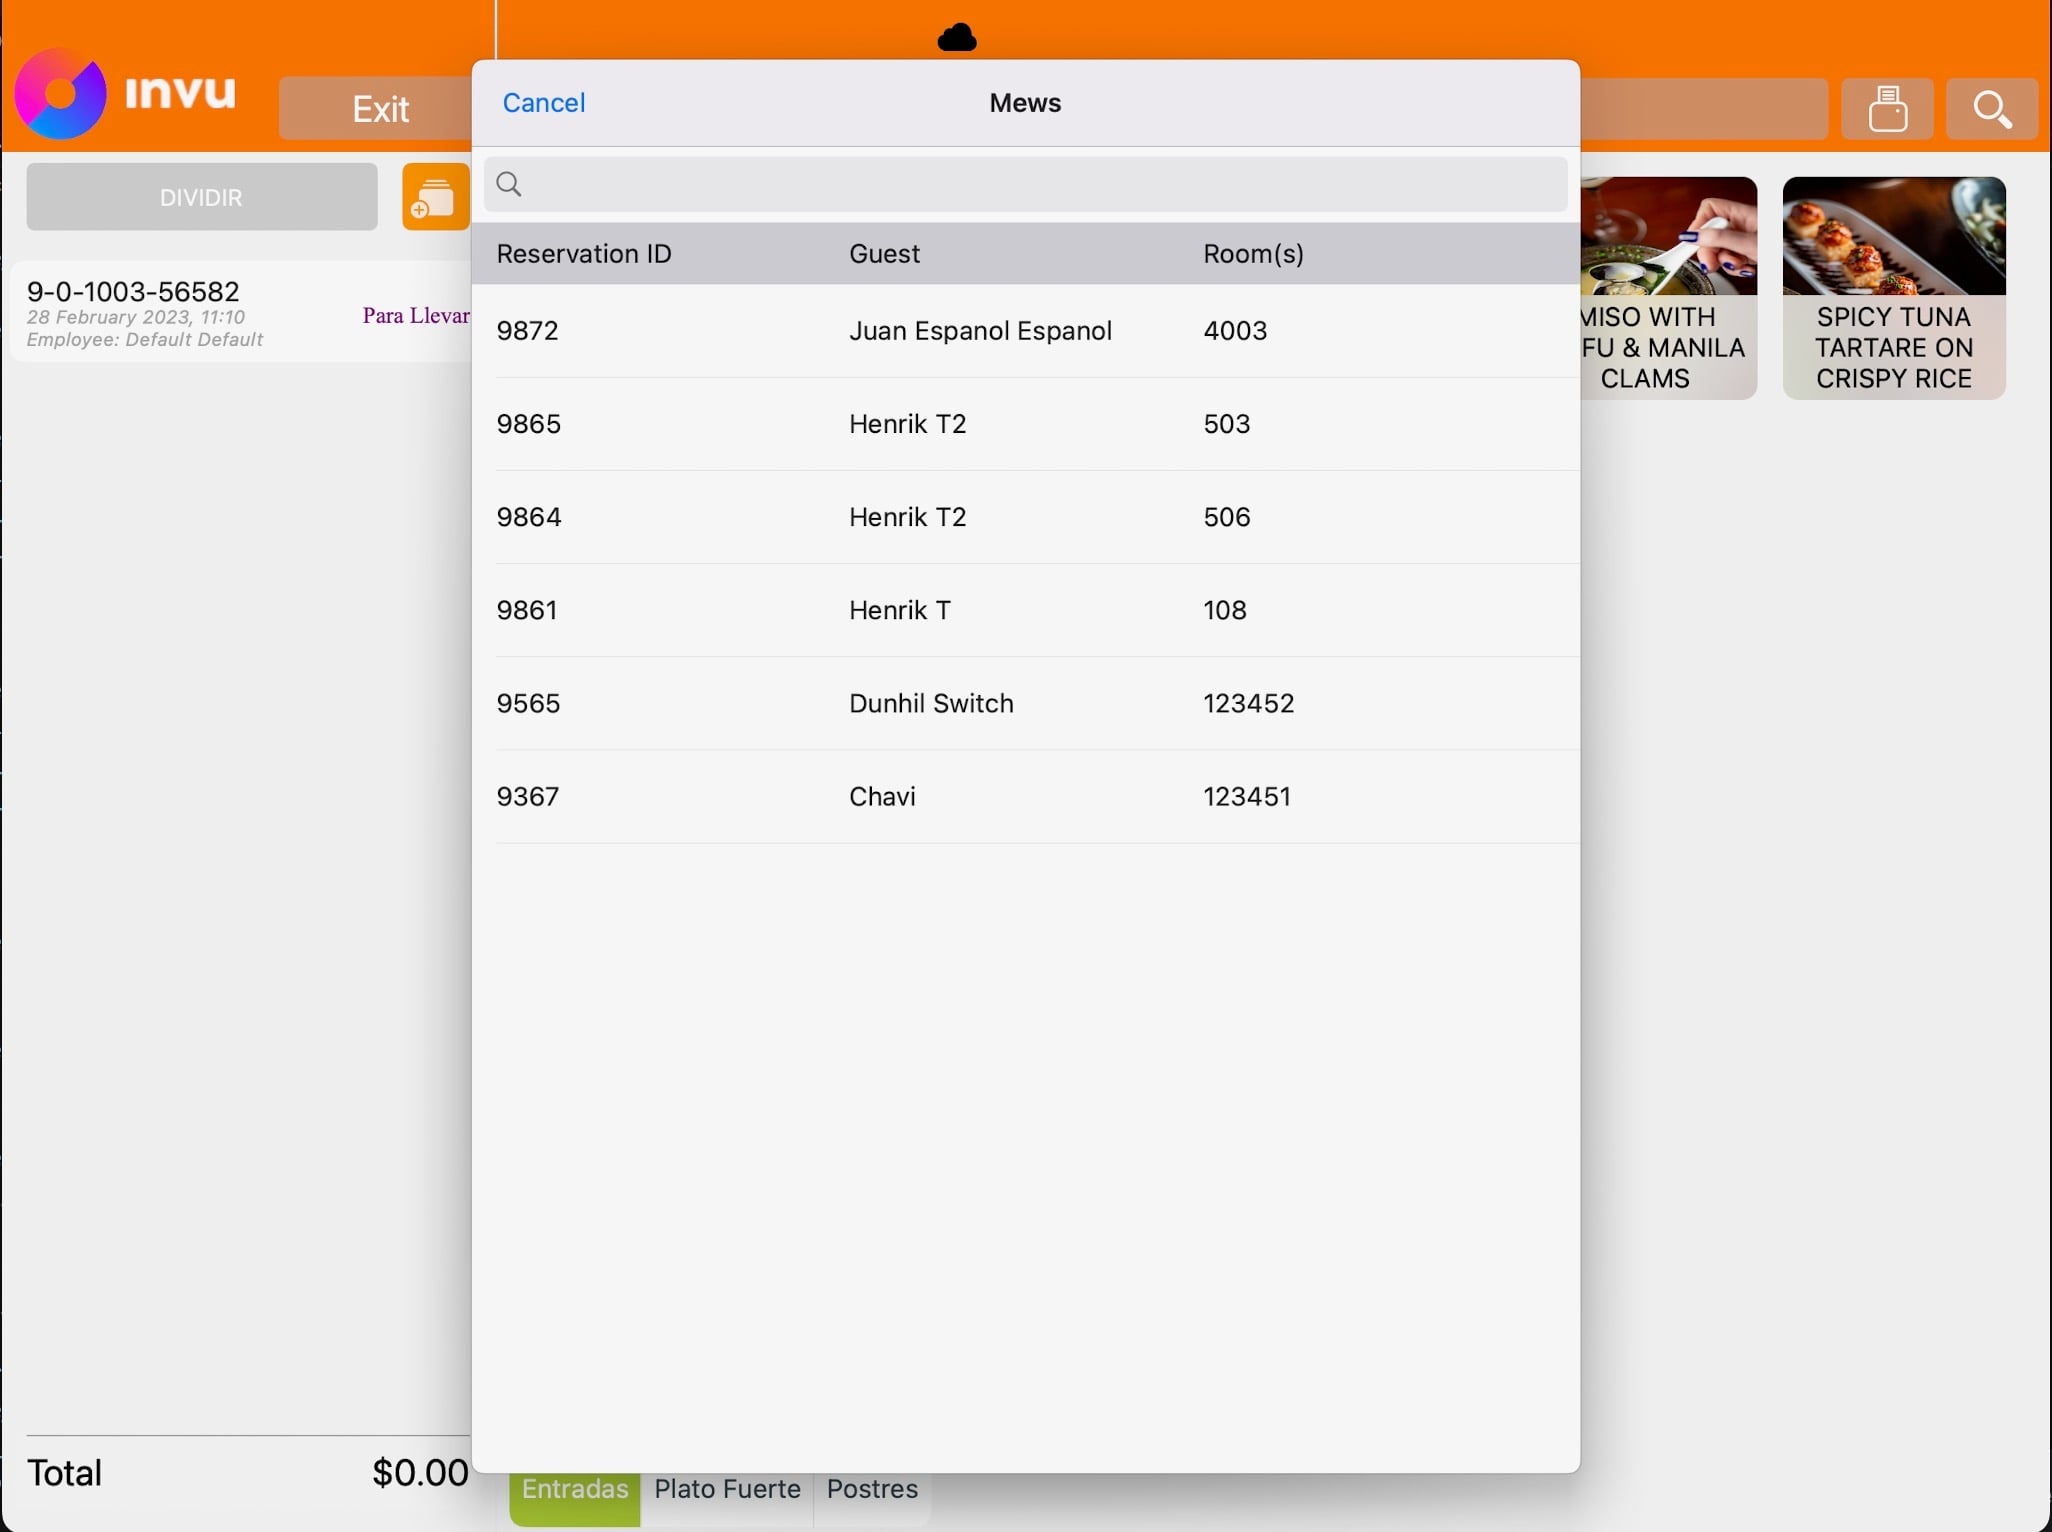Open search via the magnifier icon top right
The width and height of the screenshot is (2052, 1532).
1994,108
